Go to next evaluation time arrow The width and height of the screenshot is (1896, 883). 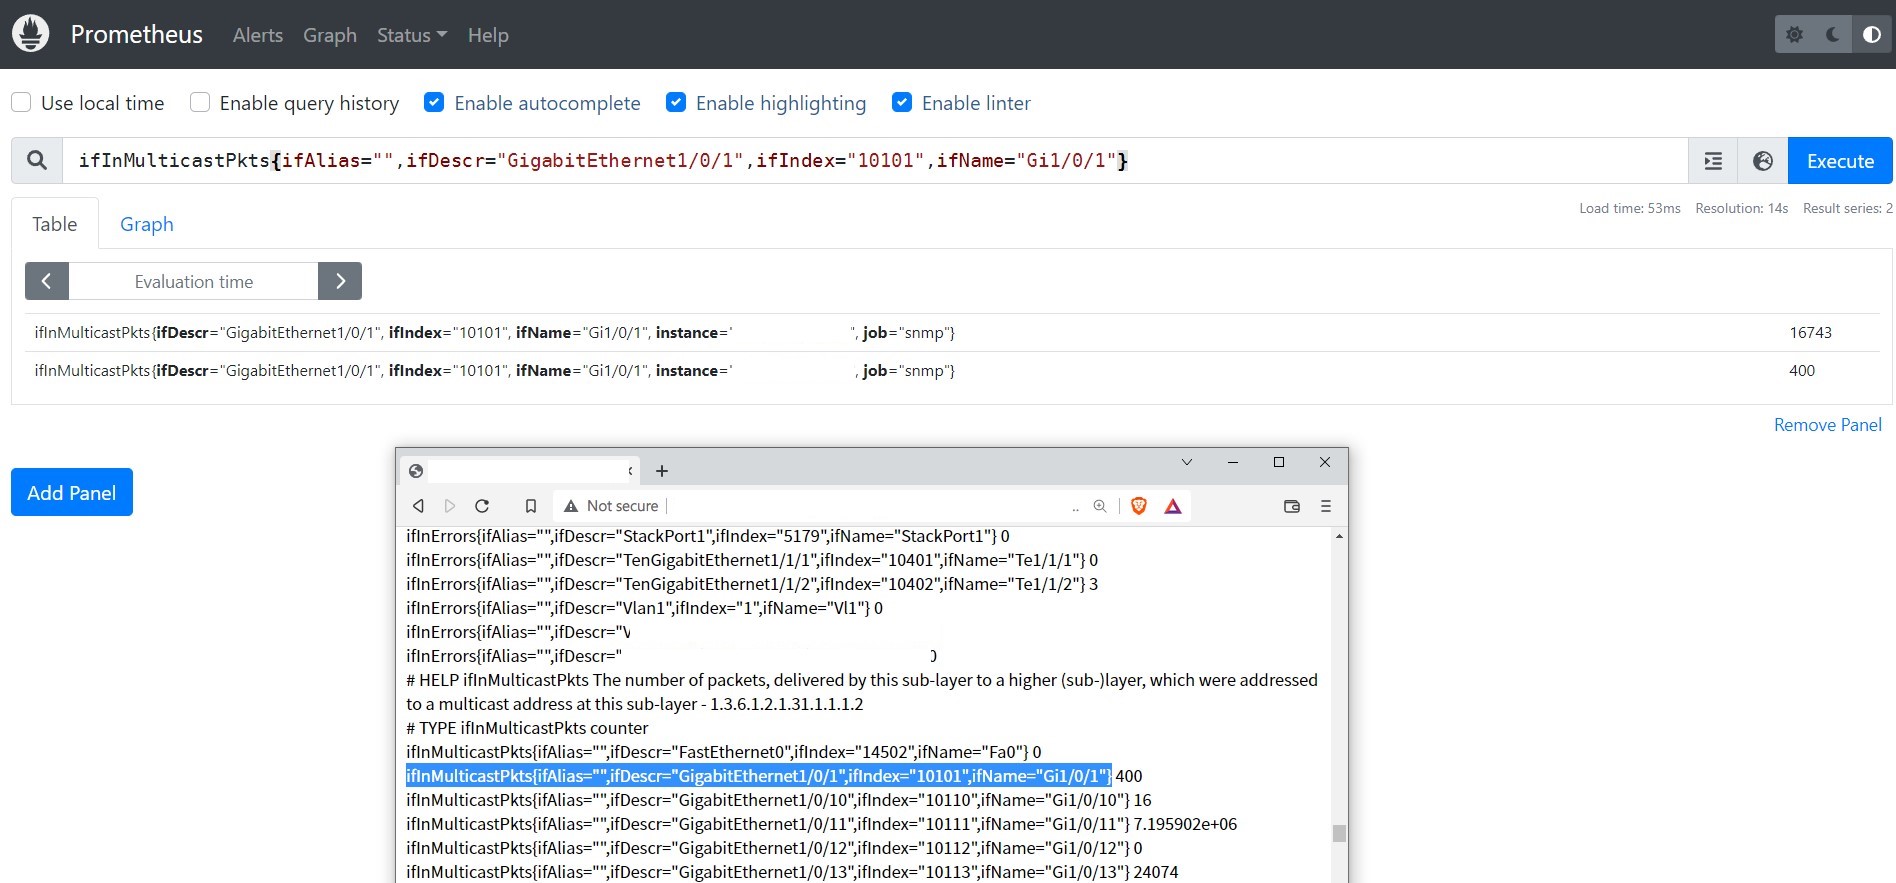340,281
